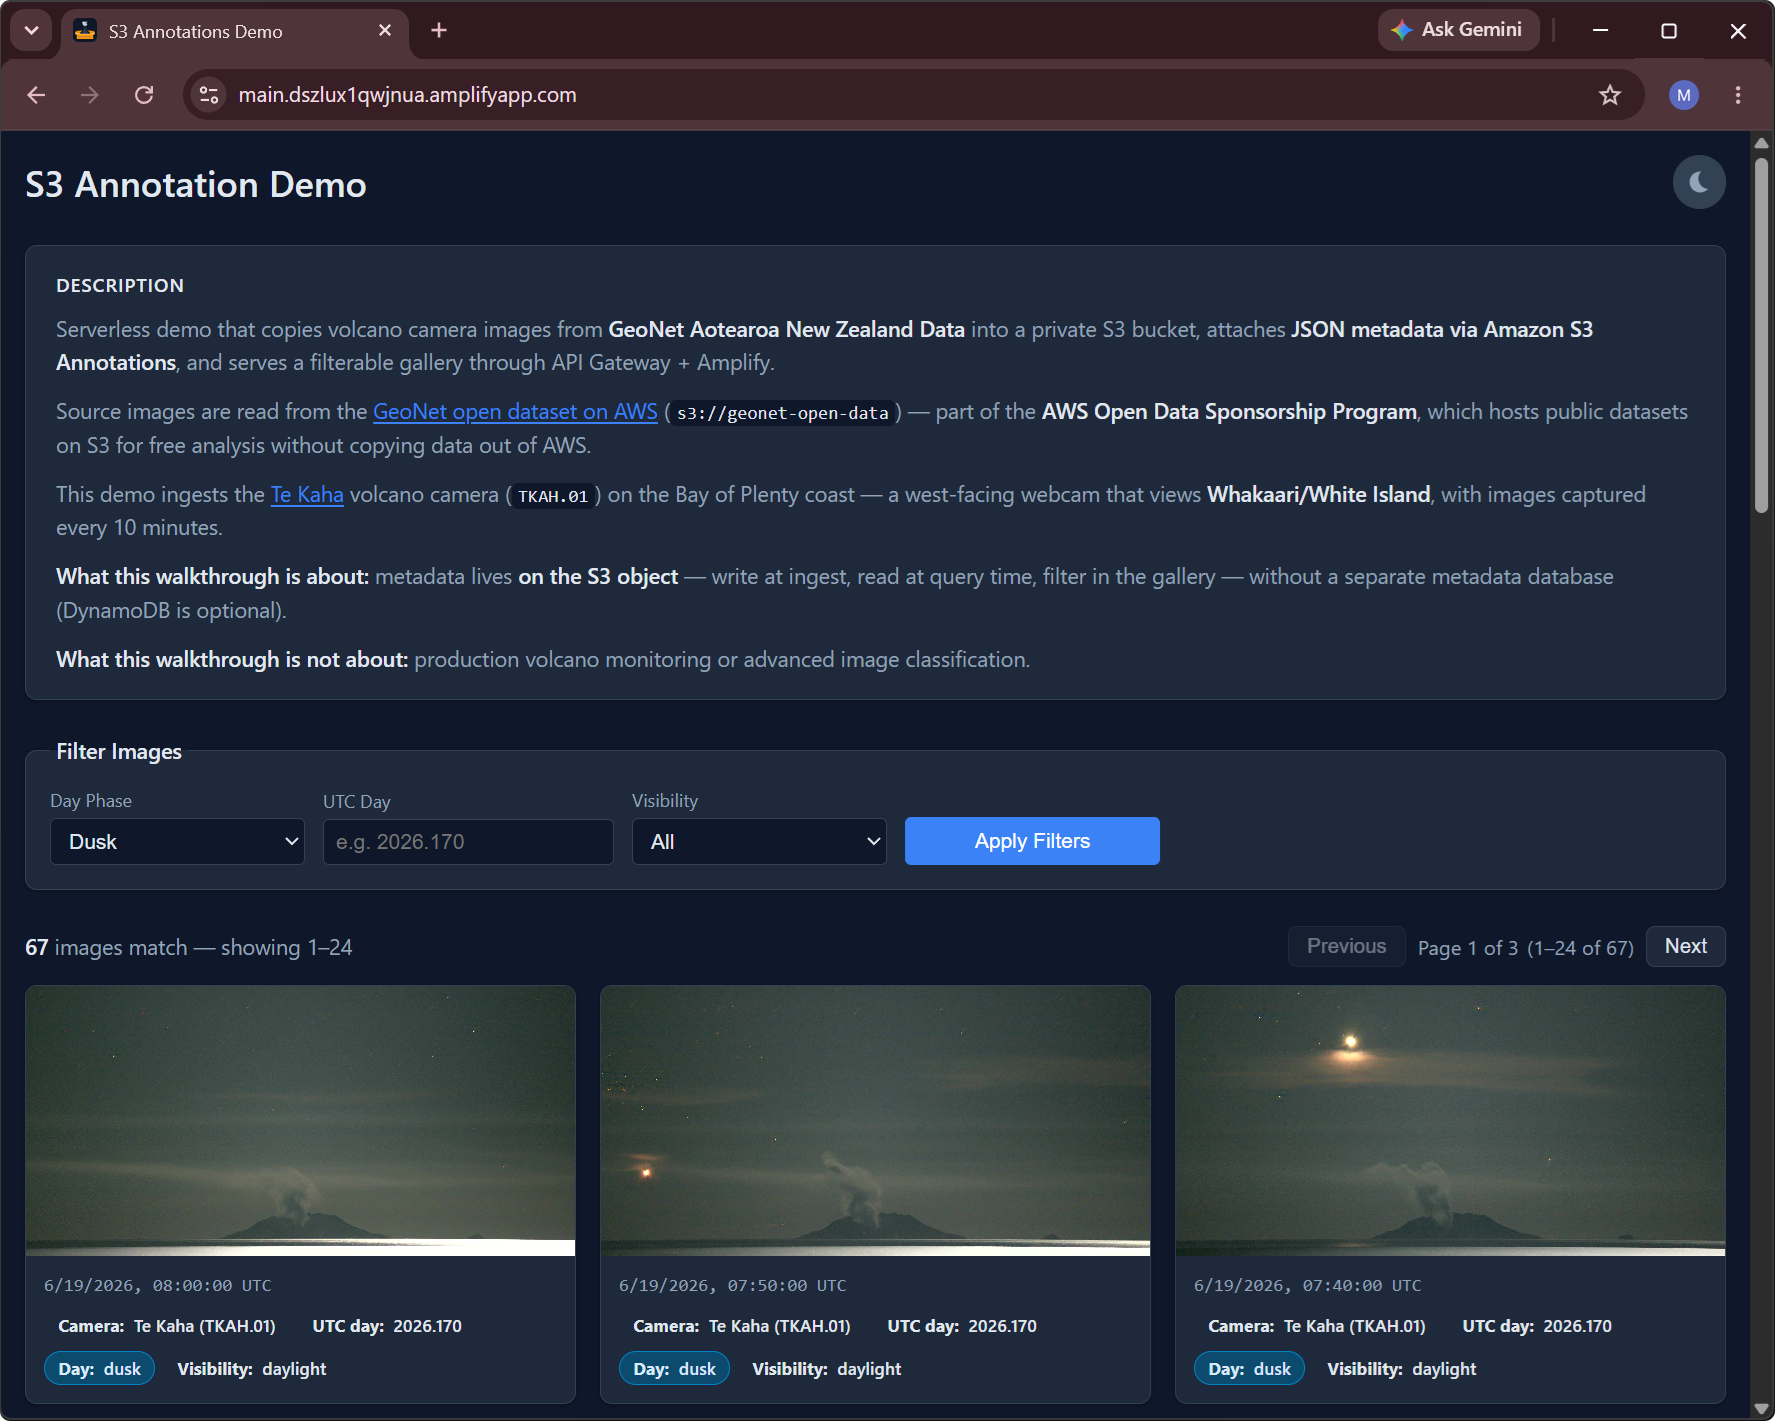
Task: Open the 07:40:00 UTC volcano thumbnail
Action: pos(1450,1121)
